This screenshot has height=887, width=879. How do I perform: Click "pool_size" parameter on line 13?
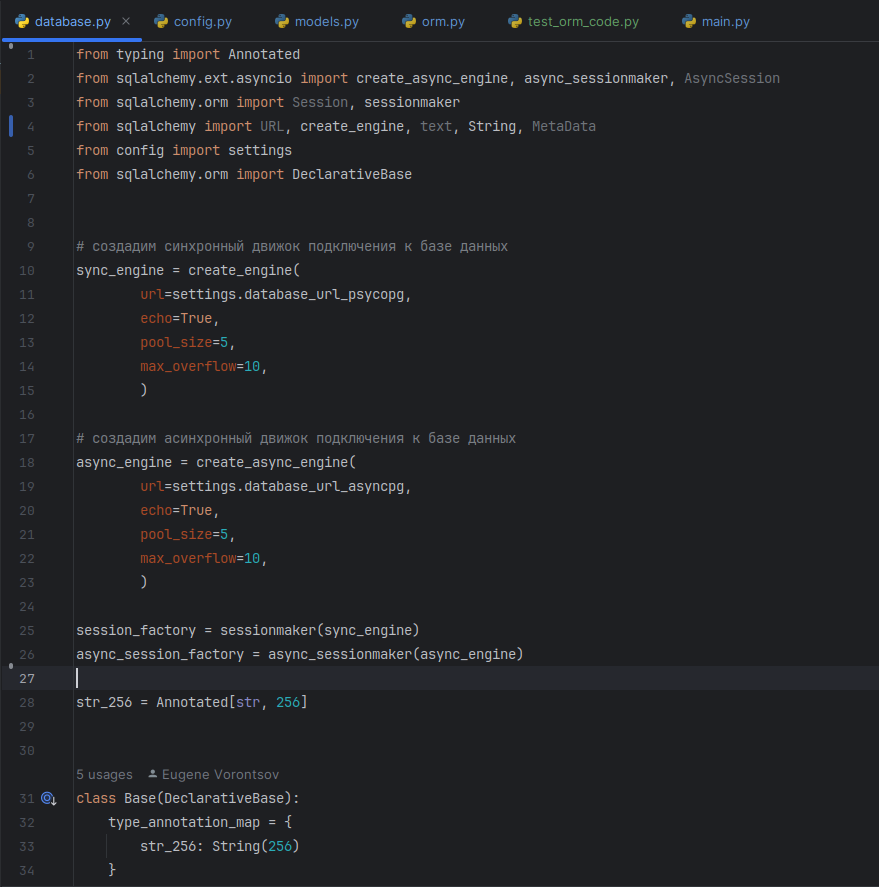(176, 342)
